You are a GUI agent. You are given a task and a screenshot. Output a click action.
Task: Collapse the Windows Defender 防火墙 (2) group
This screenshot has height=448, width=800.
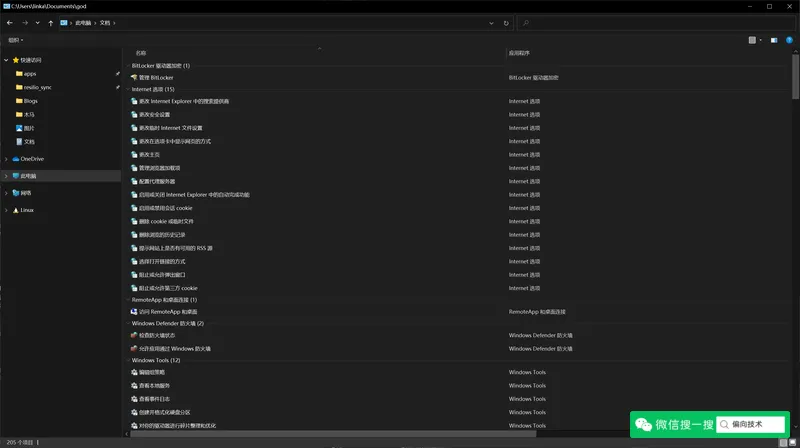click(128, 323)
